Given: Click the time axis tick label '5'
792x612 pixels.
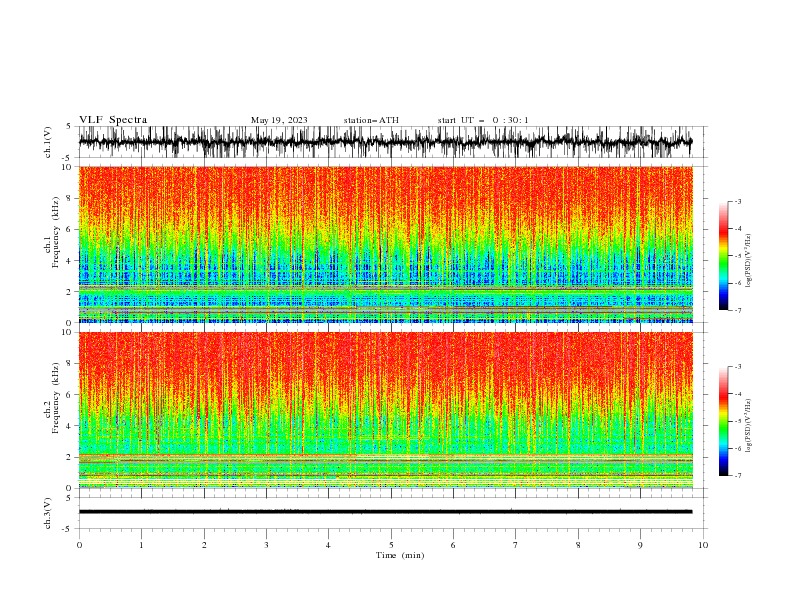Looking at the screenshot, I should point(391,545).
